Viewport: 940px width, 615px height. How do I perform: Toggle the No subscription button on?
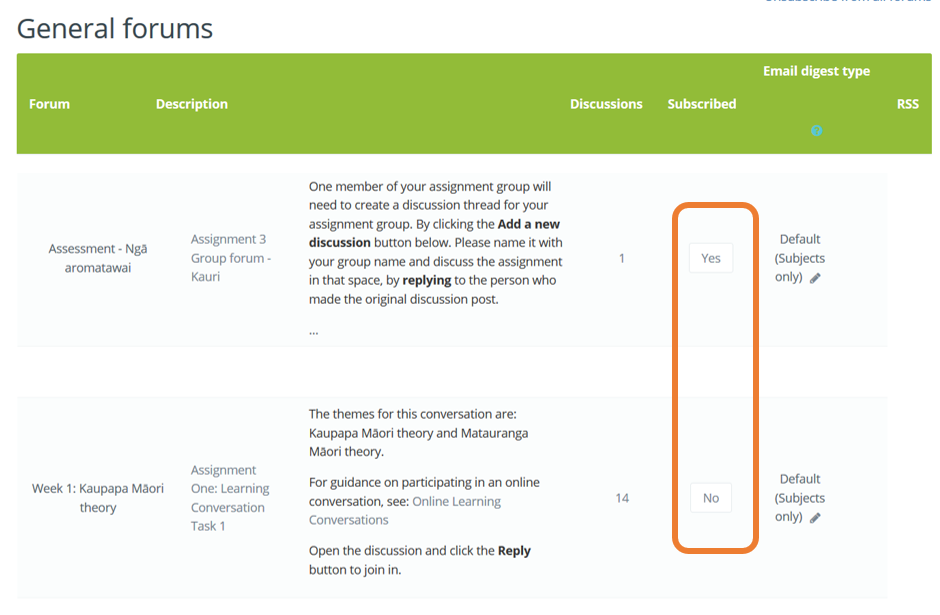point(710,498)
